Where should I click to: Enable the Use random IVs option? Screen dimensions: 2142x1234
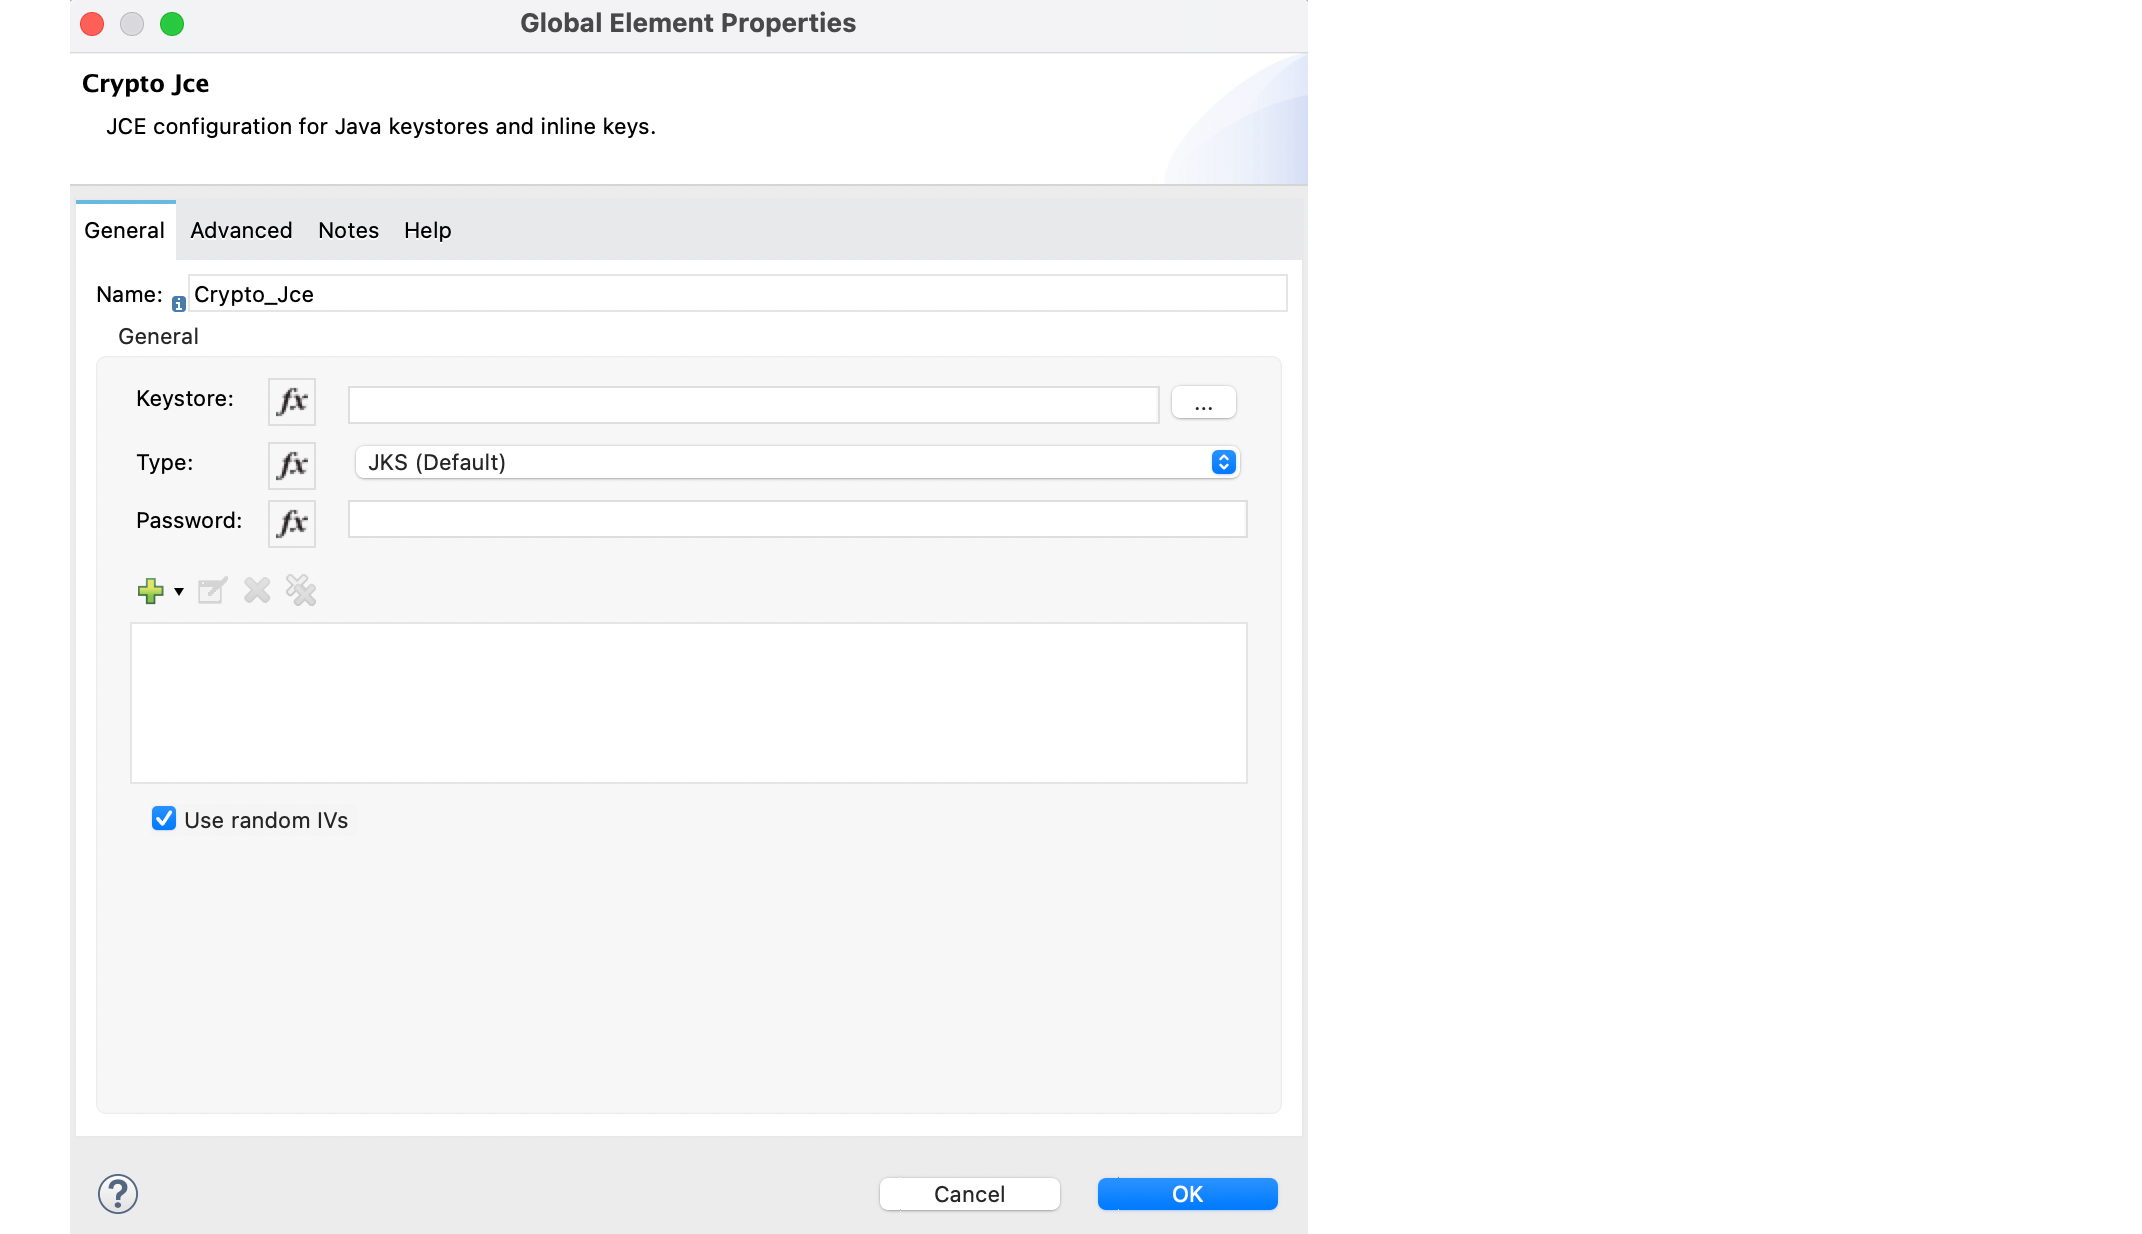coord(162,819)
